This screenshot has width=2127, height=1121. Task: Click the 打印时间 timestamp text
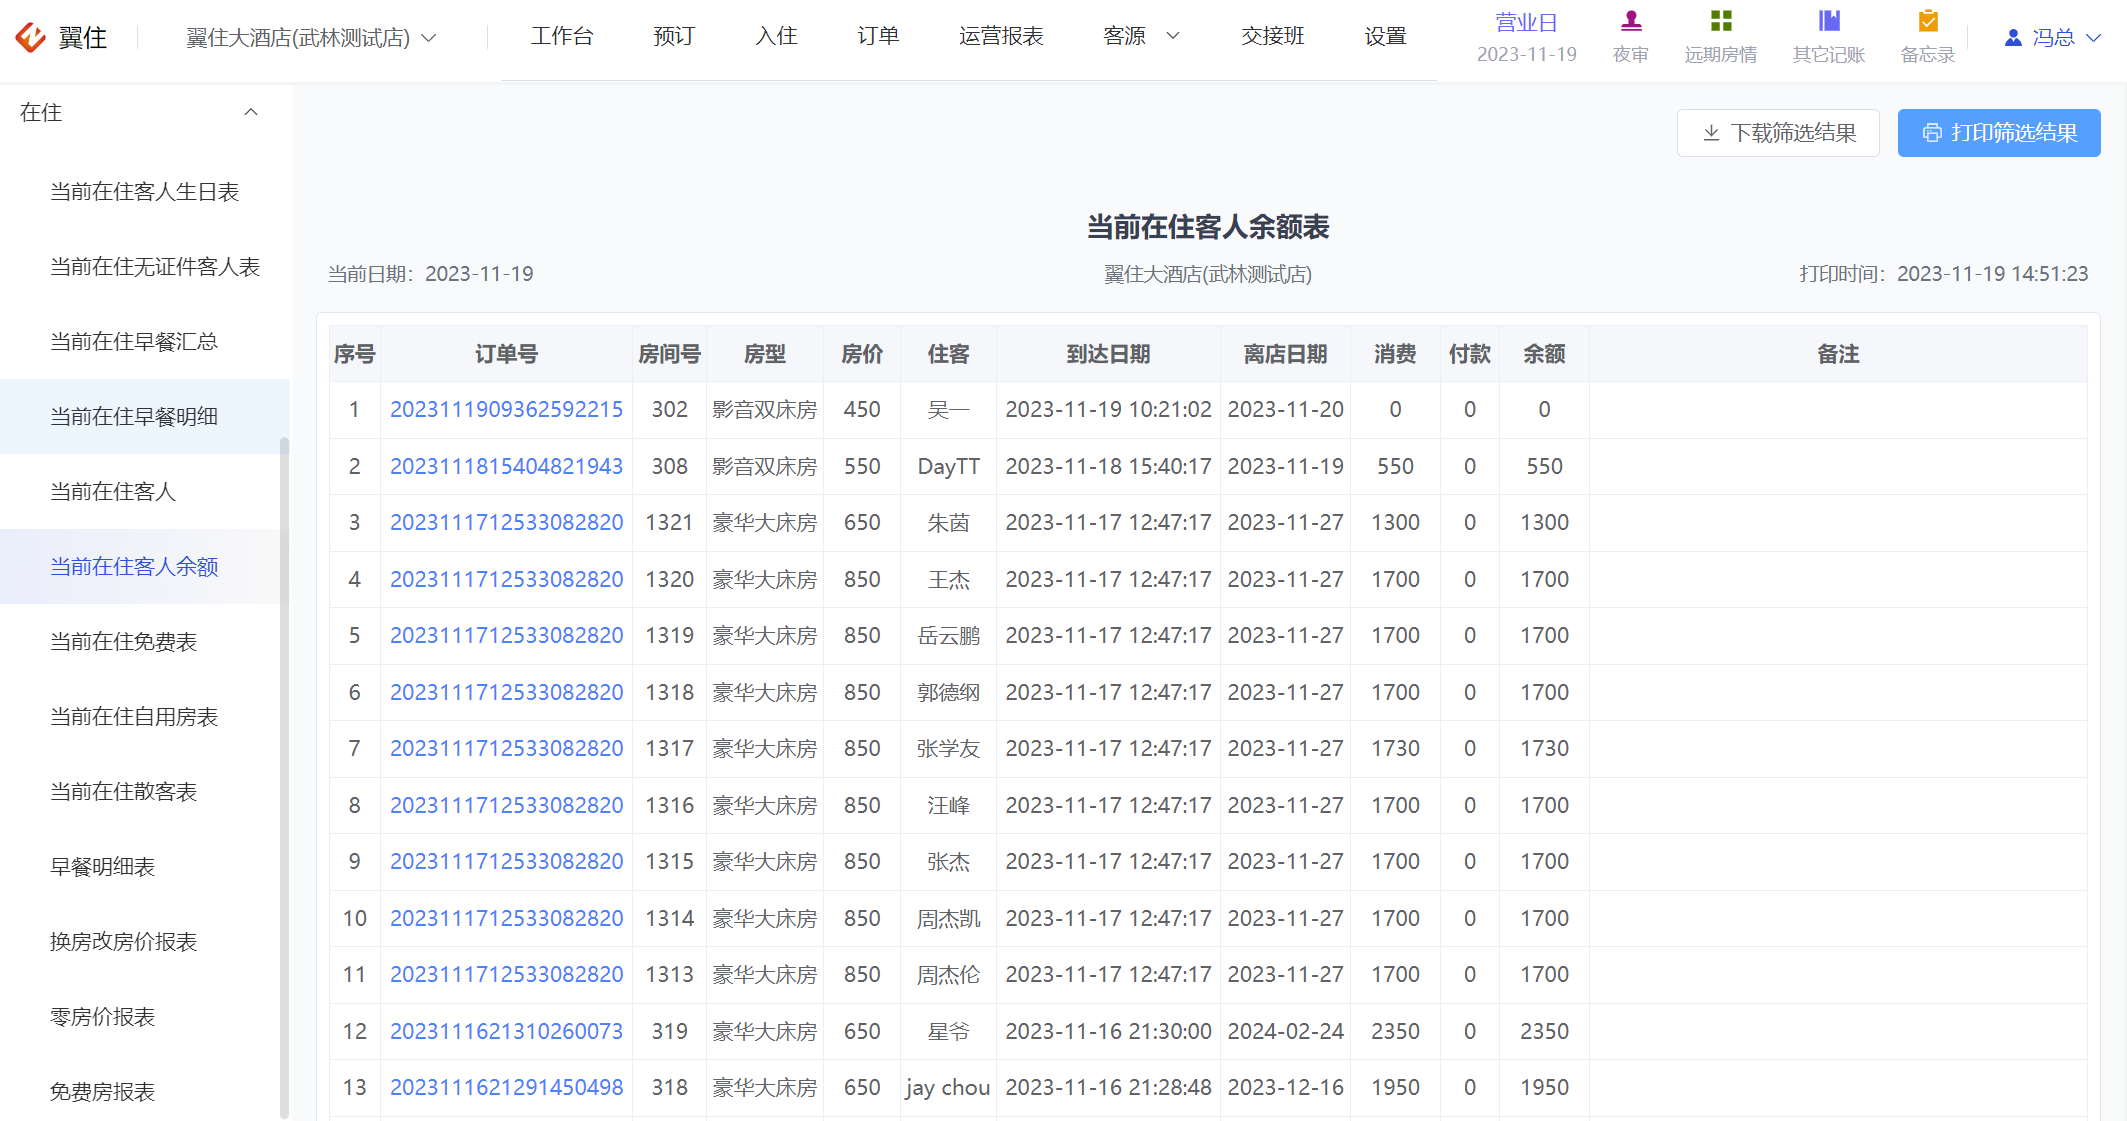pyautogui.click(x=1943, y=274)
